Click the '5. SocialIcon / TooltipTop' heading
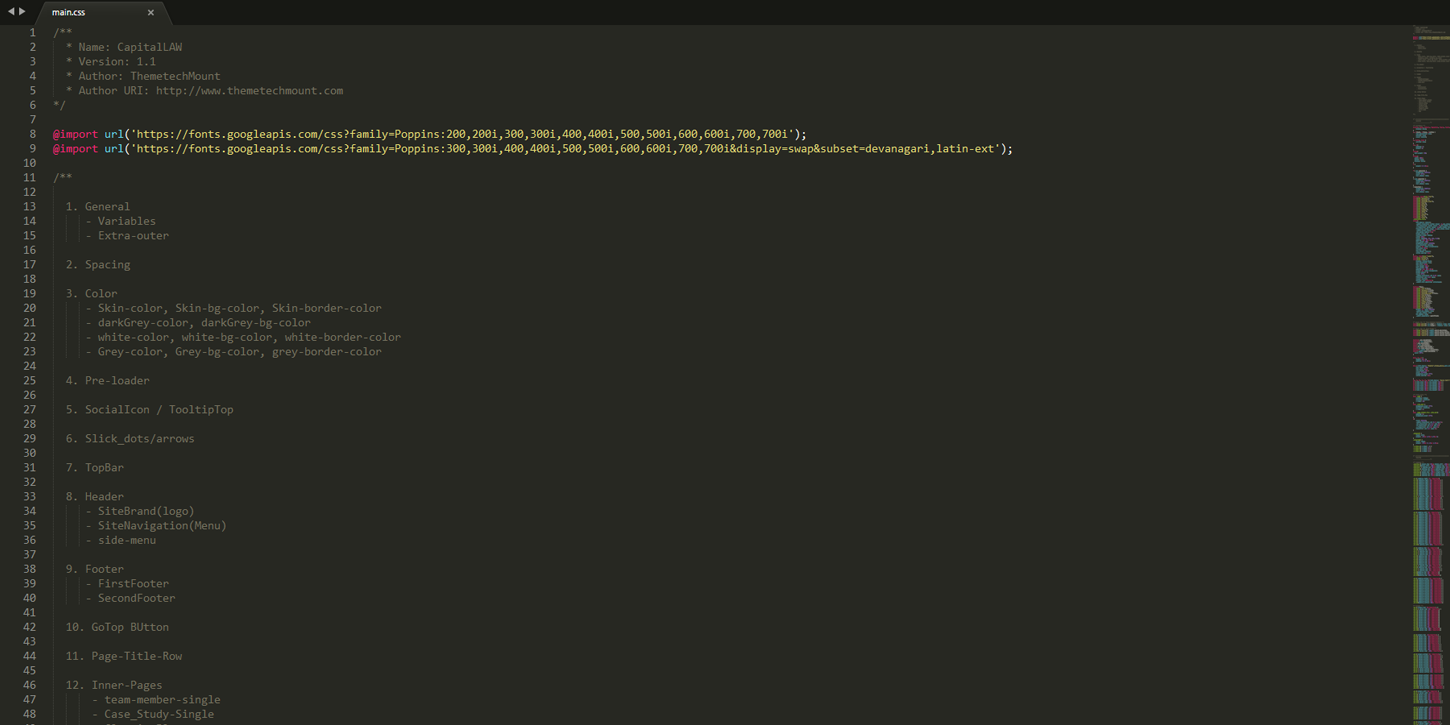 click(150, 409)
